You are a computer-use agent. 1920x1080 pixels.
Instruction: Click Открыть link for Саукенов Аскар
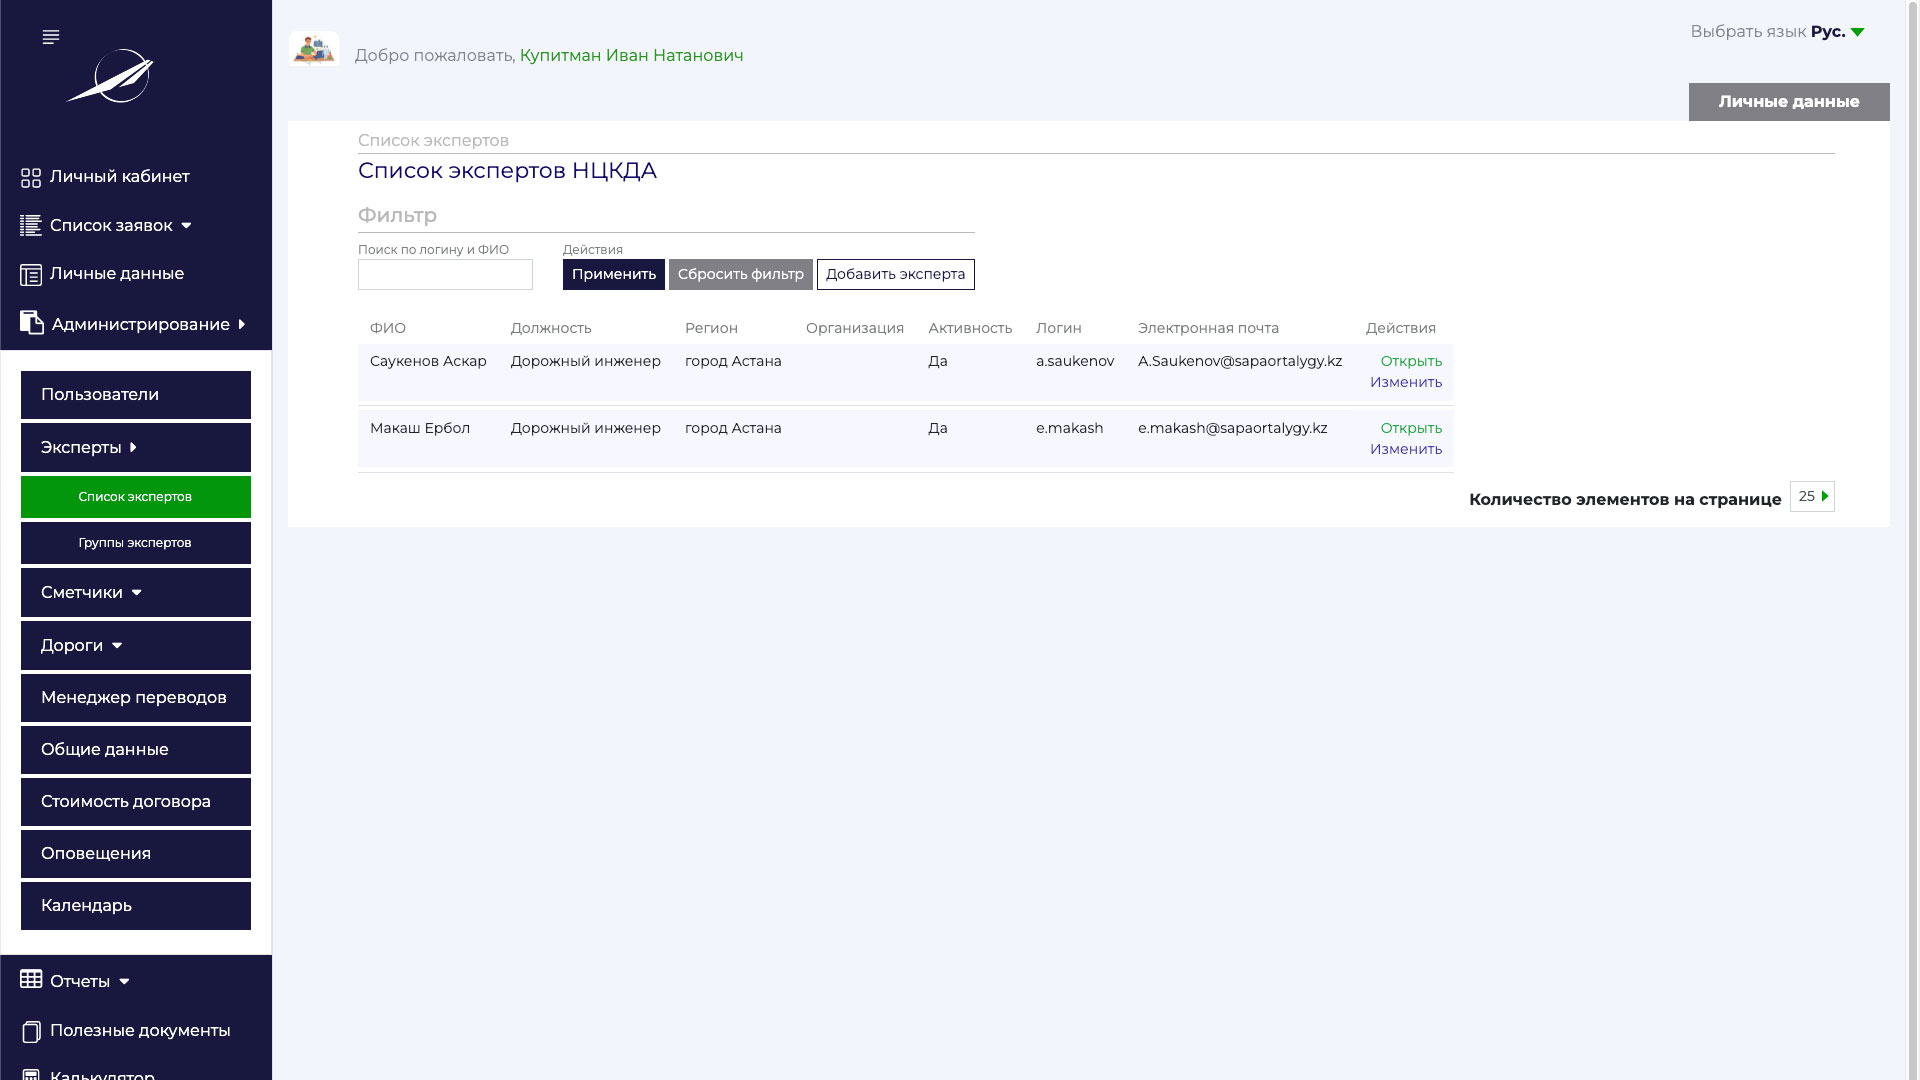pos(1410,361)
